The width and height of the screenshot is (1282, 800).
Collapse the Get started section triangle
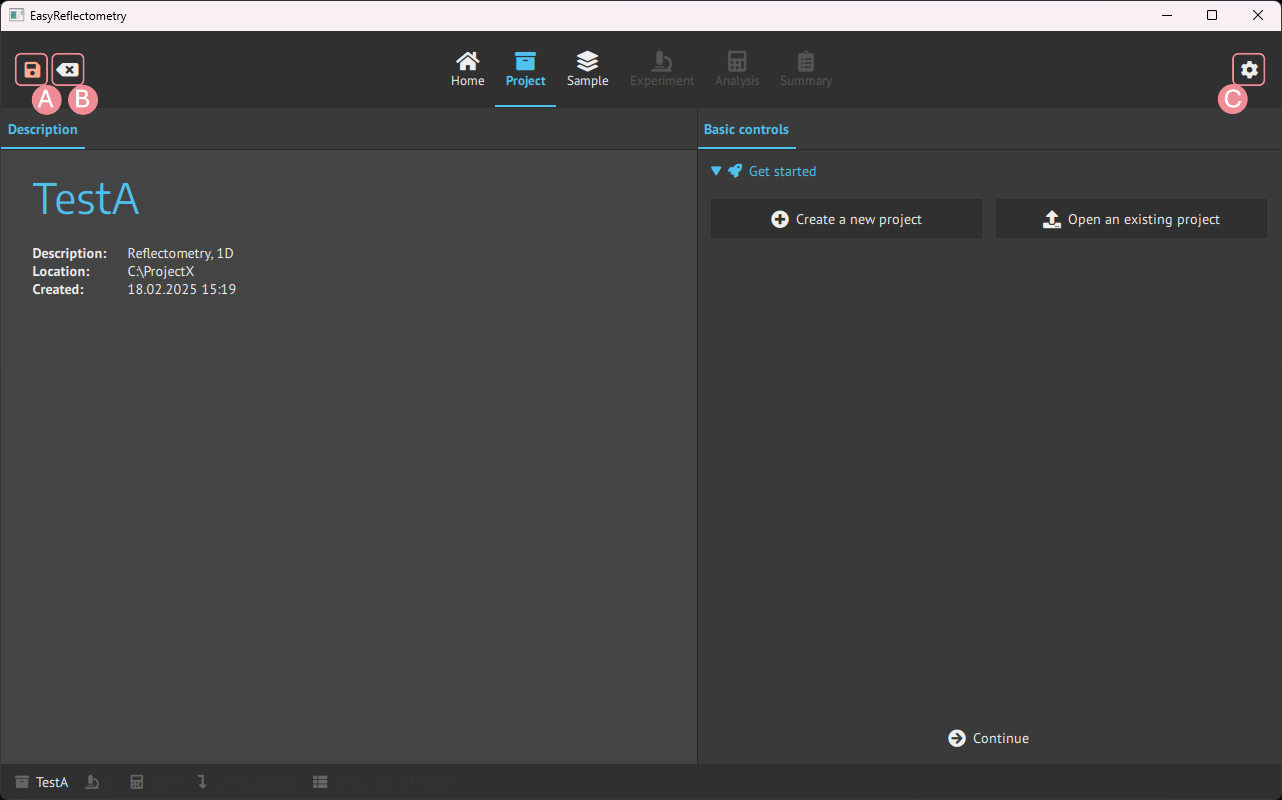(716, 171)
